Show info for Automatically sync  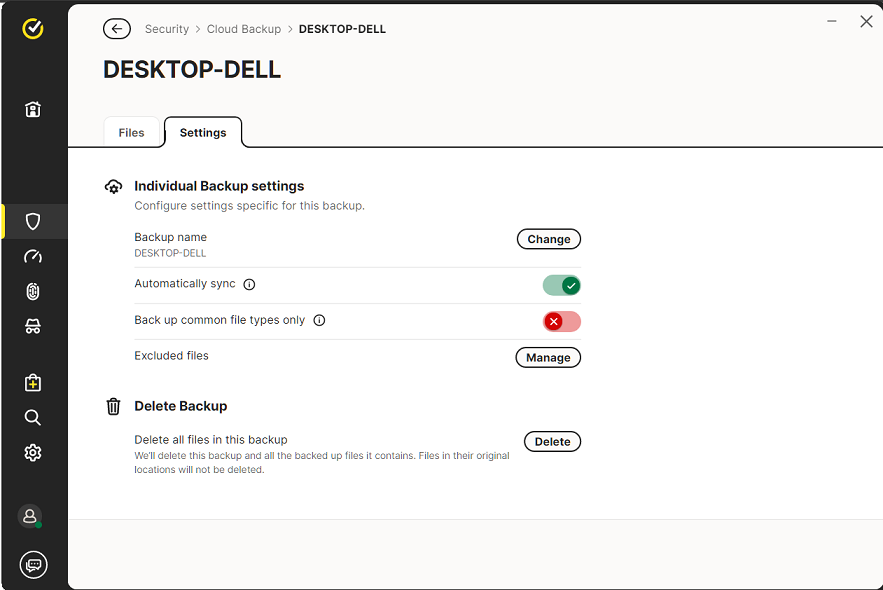pyautogui.click(x=249, y=284)
